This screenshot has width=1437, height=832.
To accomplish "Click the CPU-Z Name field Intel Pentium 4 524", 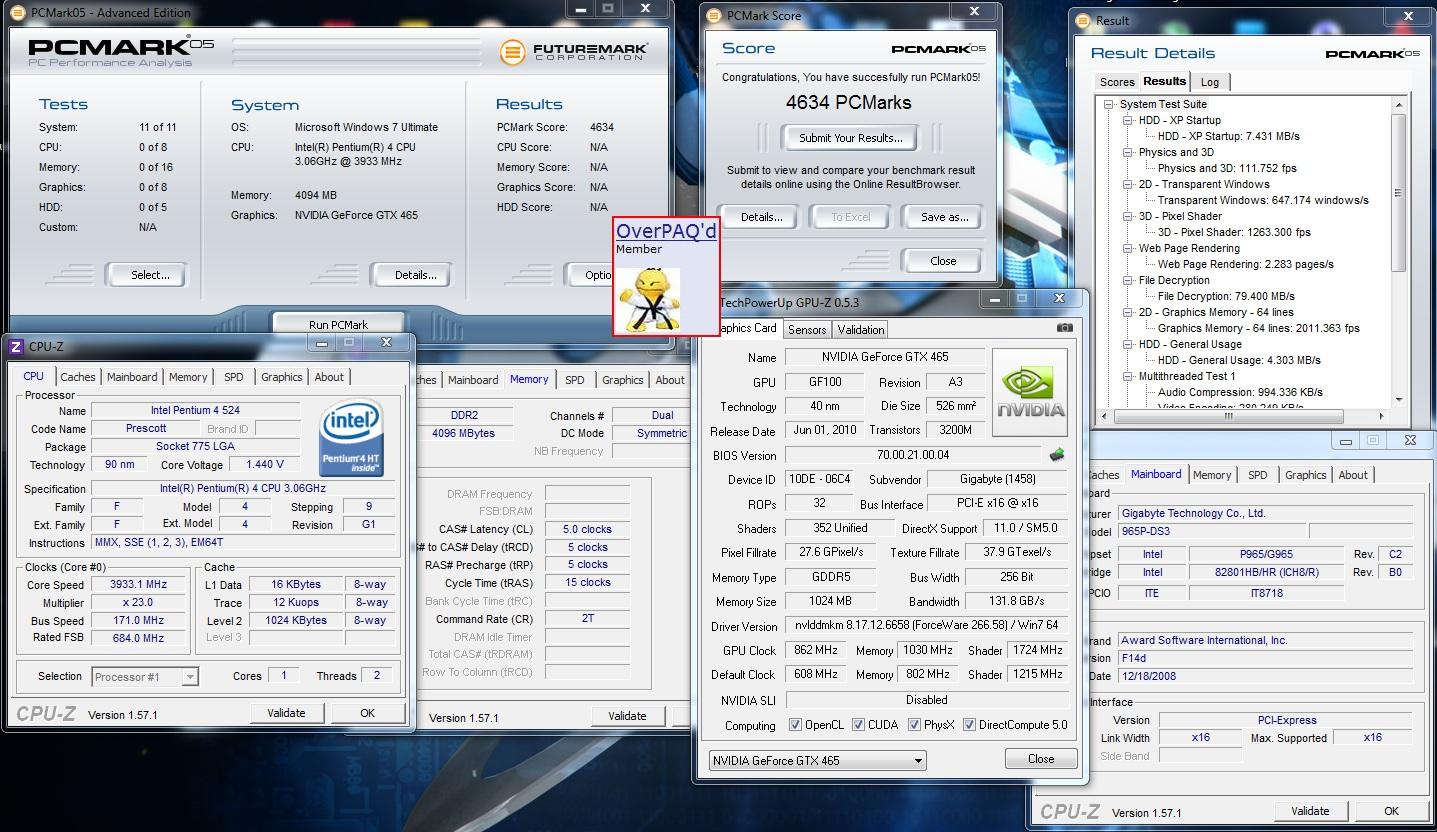I will point(195,410).
